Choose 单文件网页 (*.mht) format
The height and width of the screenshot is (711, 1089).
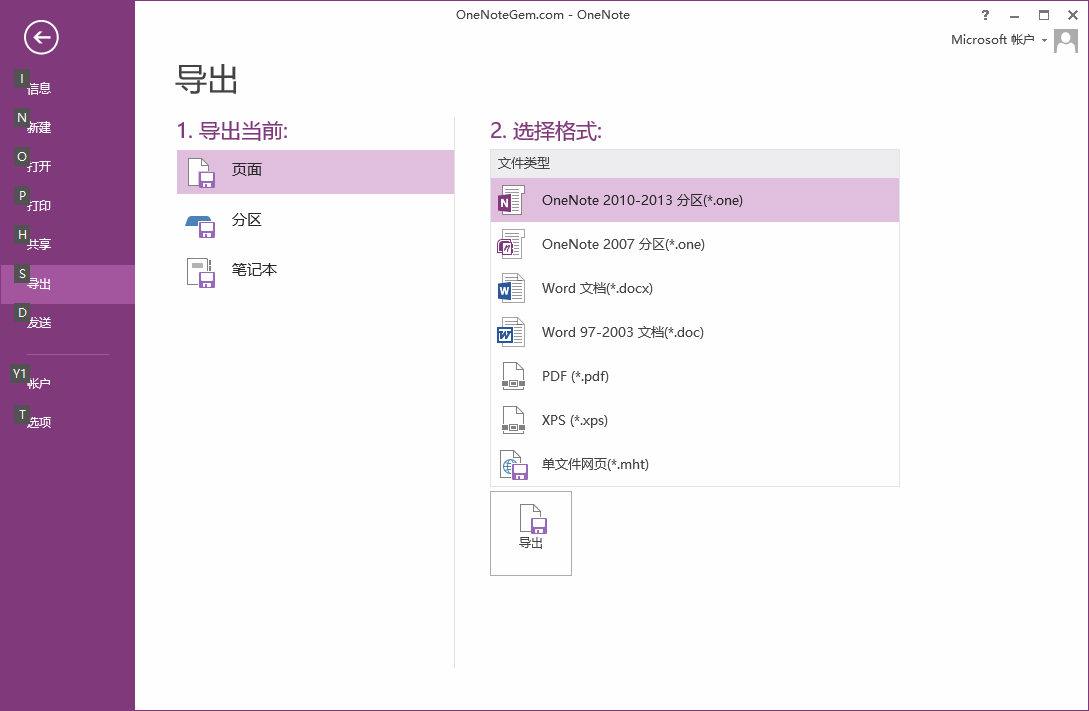(595, 464)
